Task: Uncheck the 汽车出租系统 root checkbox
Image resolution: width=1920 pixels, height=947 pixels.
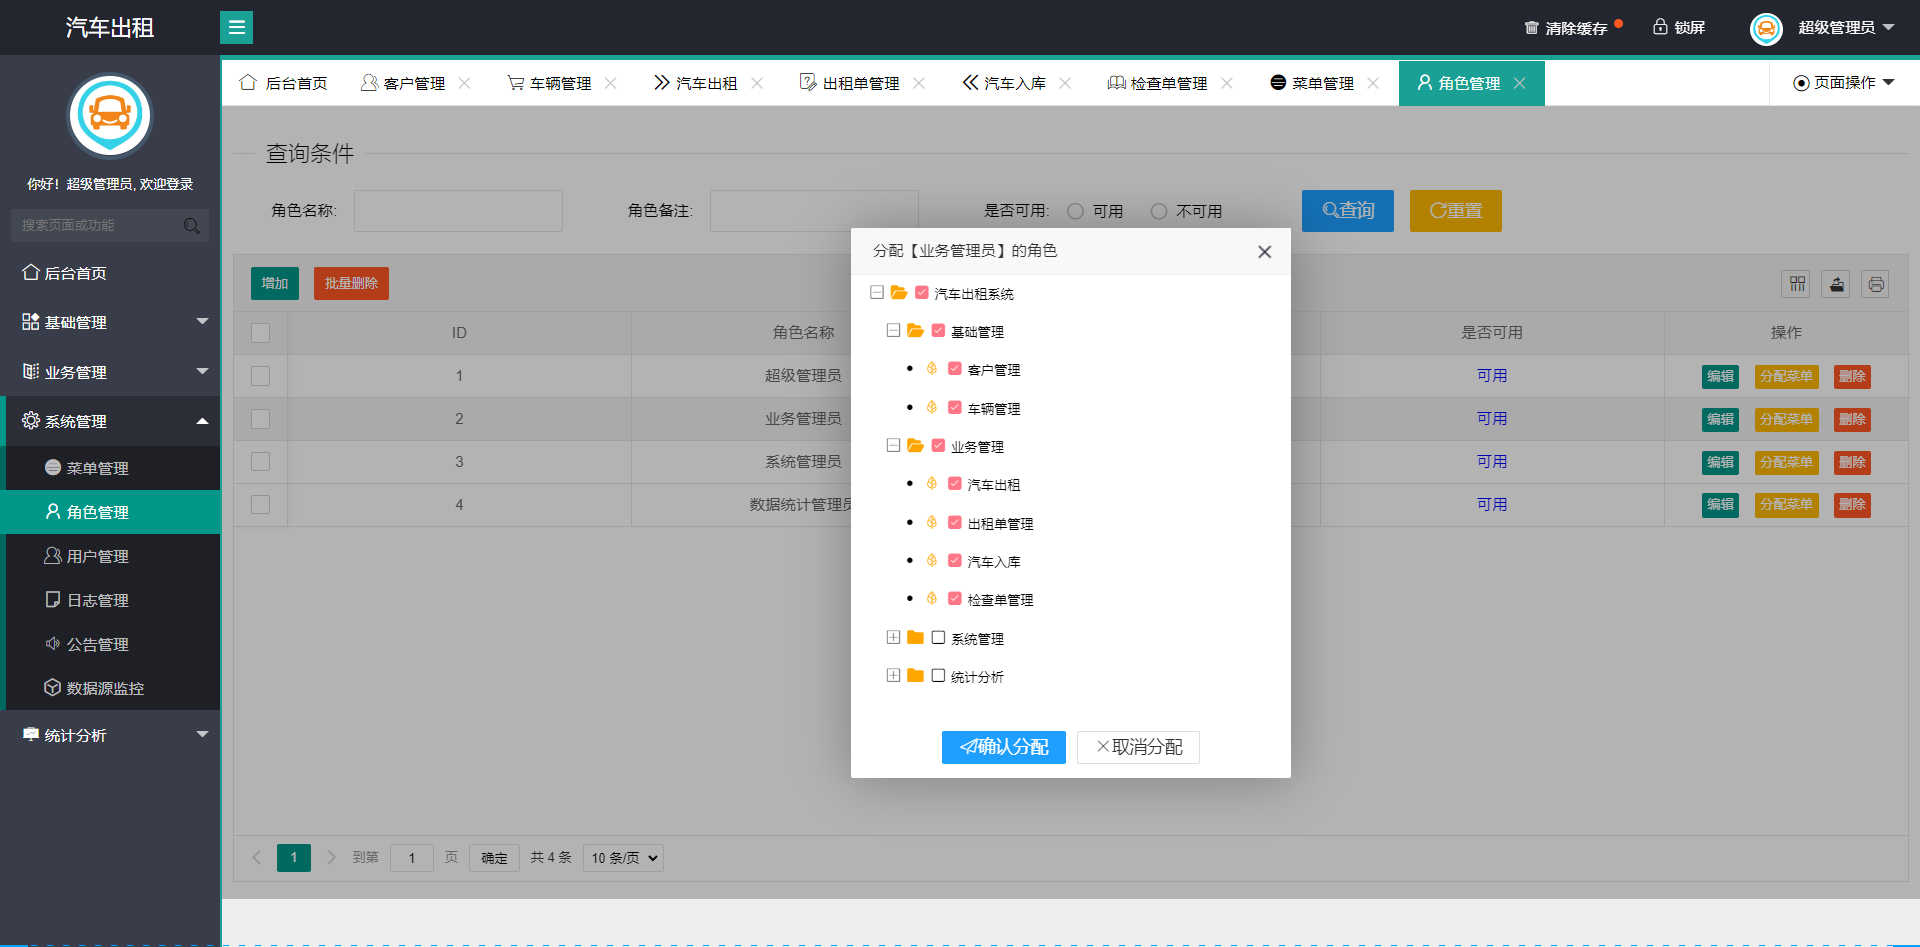Action: pos(922,293)
